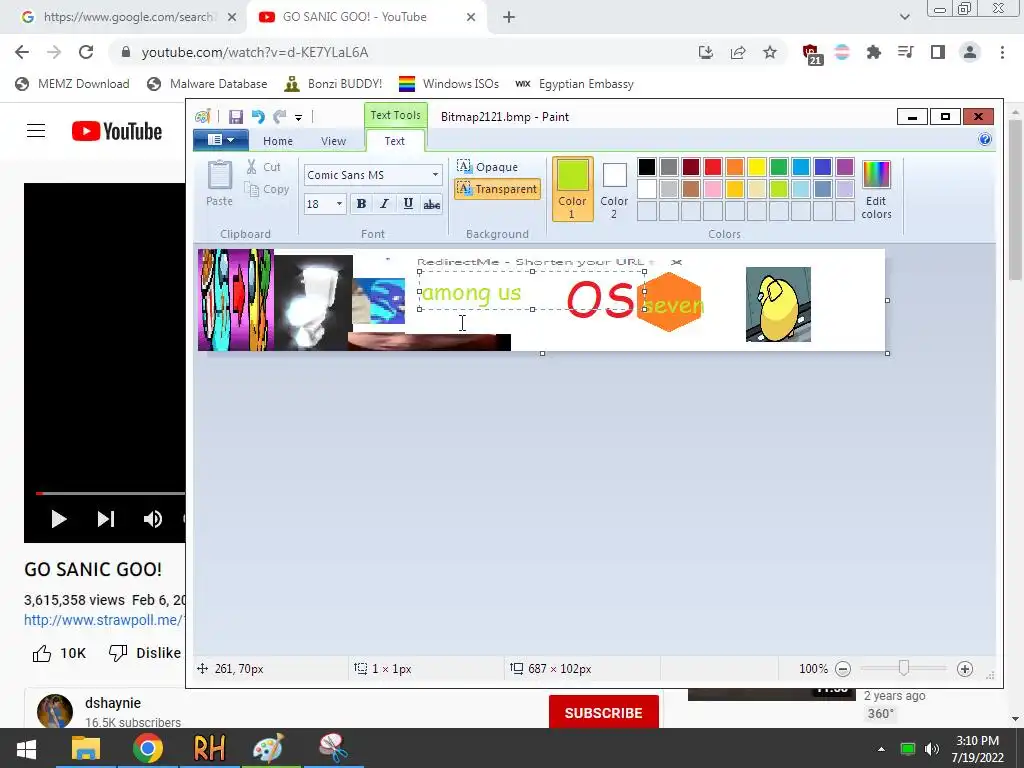Select Color 2 button
Image resolution: width=1024 pixels, height=768 pixels.
coord(614,189)
